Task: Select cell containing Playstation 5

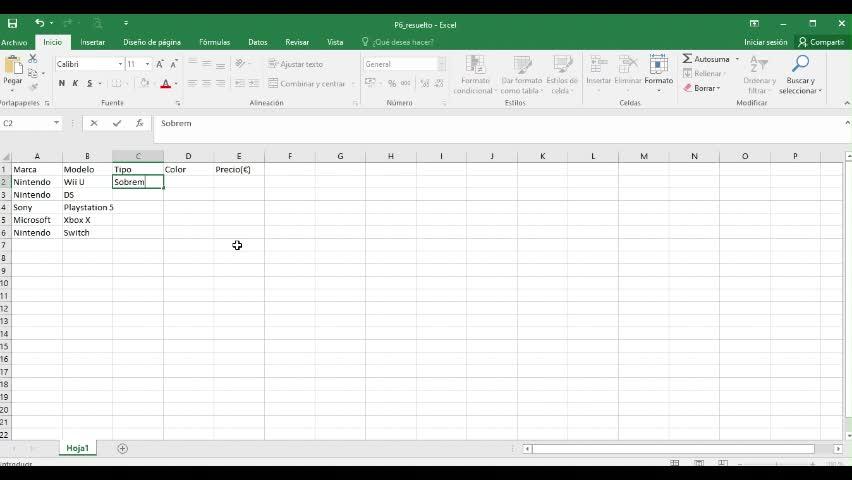Action: coord(87,207)
